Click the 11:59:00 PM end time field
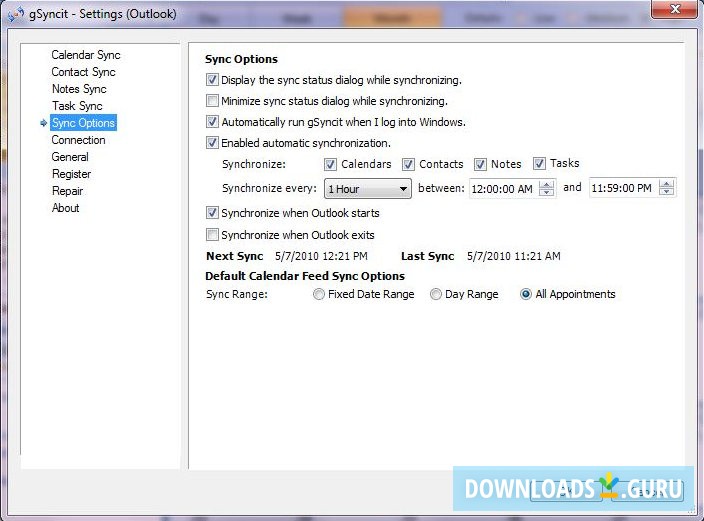 click(622, 188)
